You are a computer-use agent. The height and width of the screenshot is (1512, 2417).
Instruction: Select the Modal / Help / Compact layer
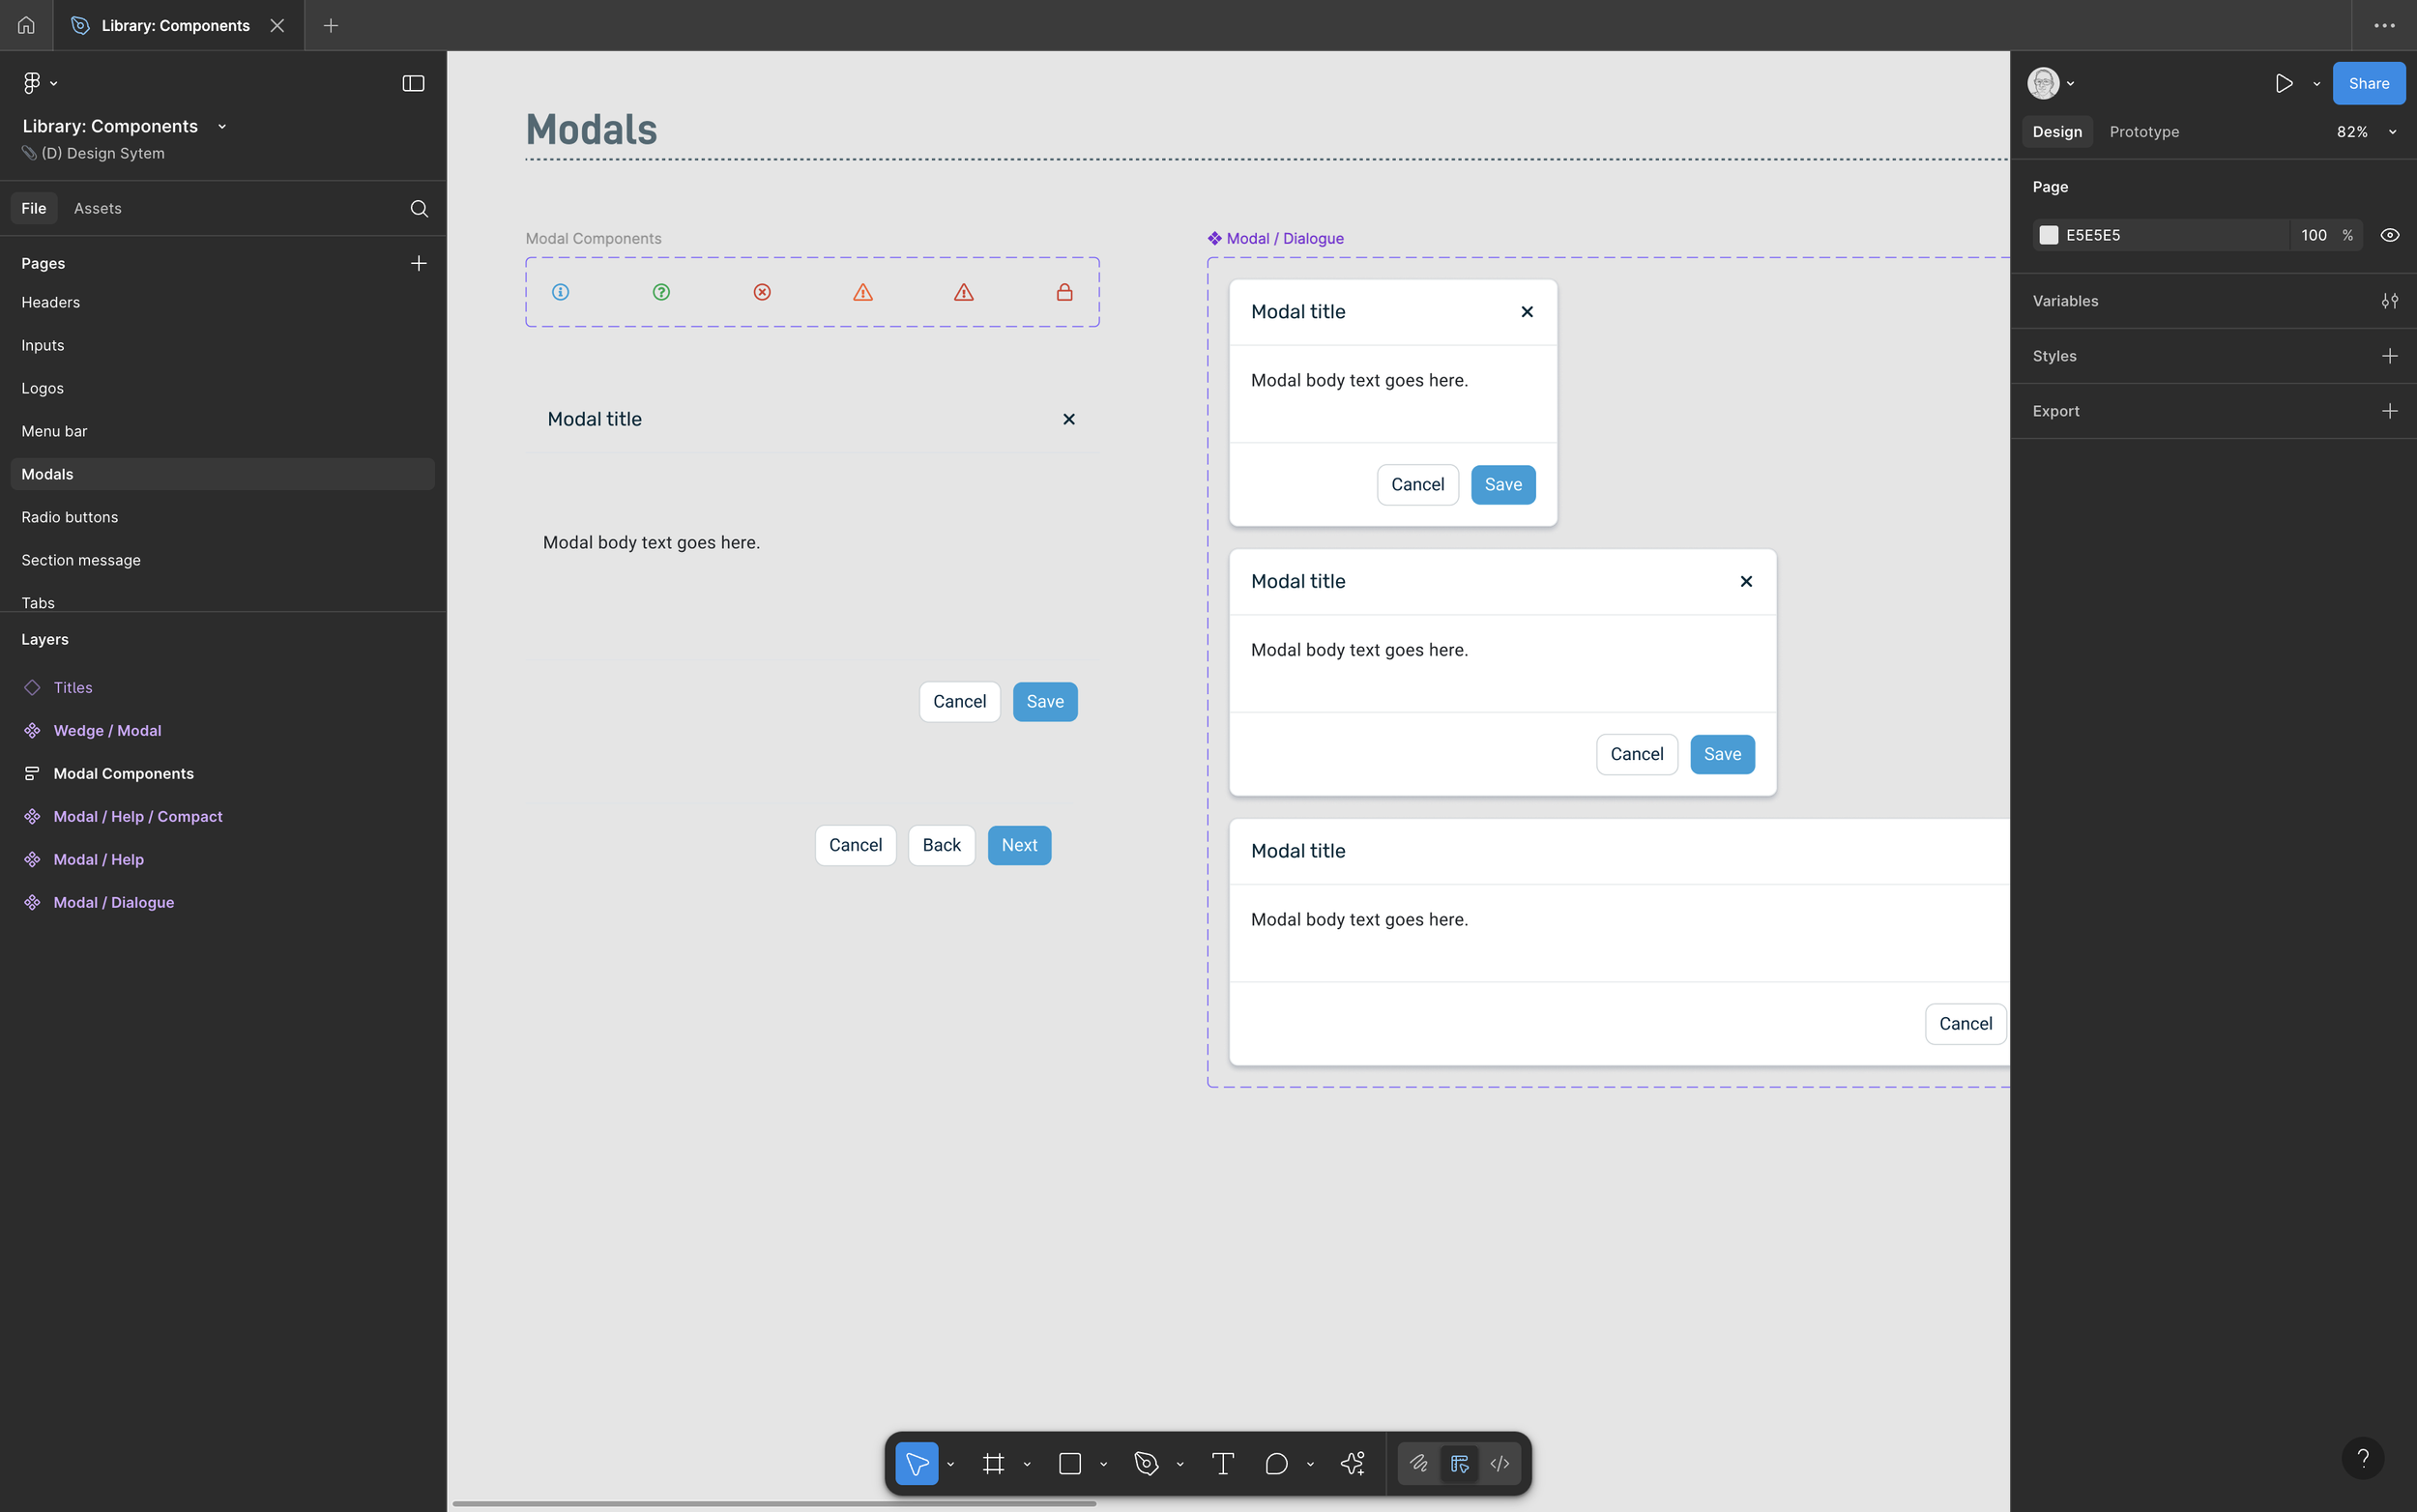pos(138,816)
